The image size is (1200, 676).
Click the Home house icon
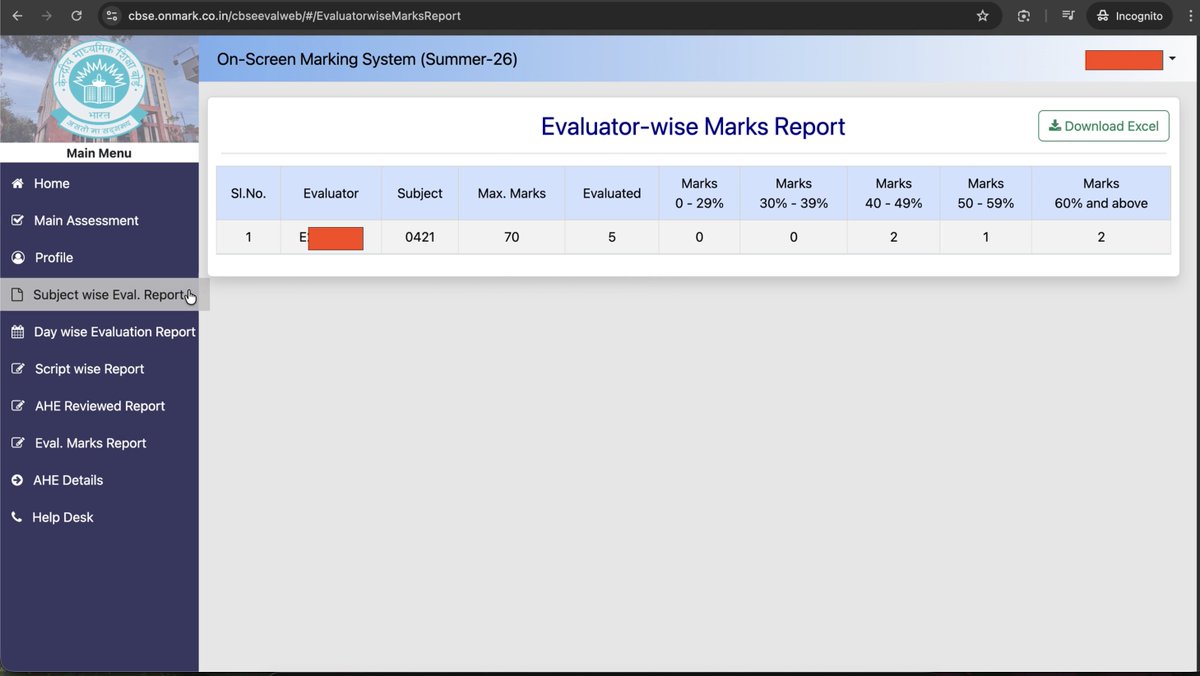point(17,183)
